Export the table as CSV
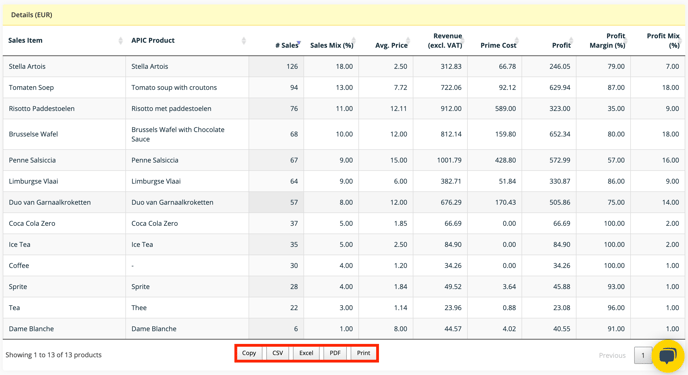688x375 pixels. (277, 353)
